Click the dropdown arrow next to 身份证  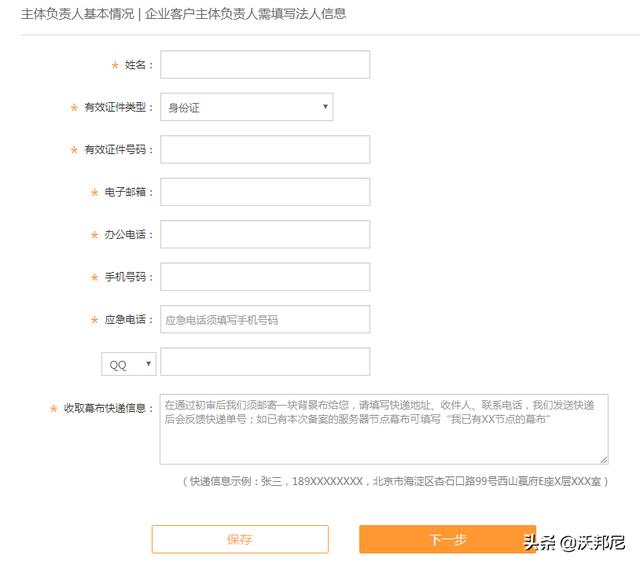pos(325,107)
